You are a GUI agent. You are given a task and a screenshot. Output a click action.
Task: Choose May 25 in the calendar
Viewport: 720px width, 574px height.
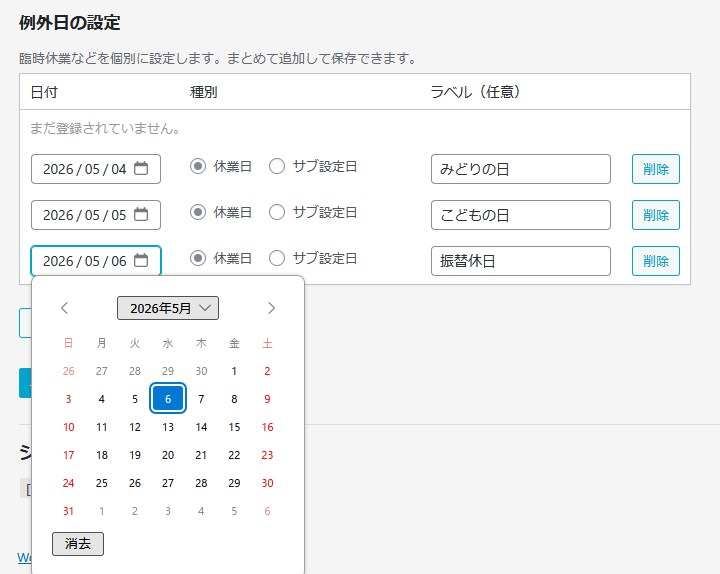(101, 483)
